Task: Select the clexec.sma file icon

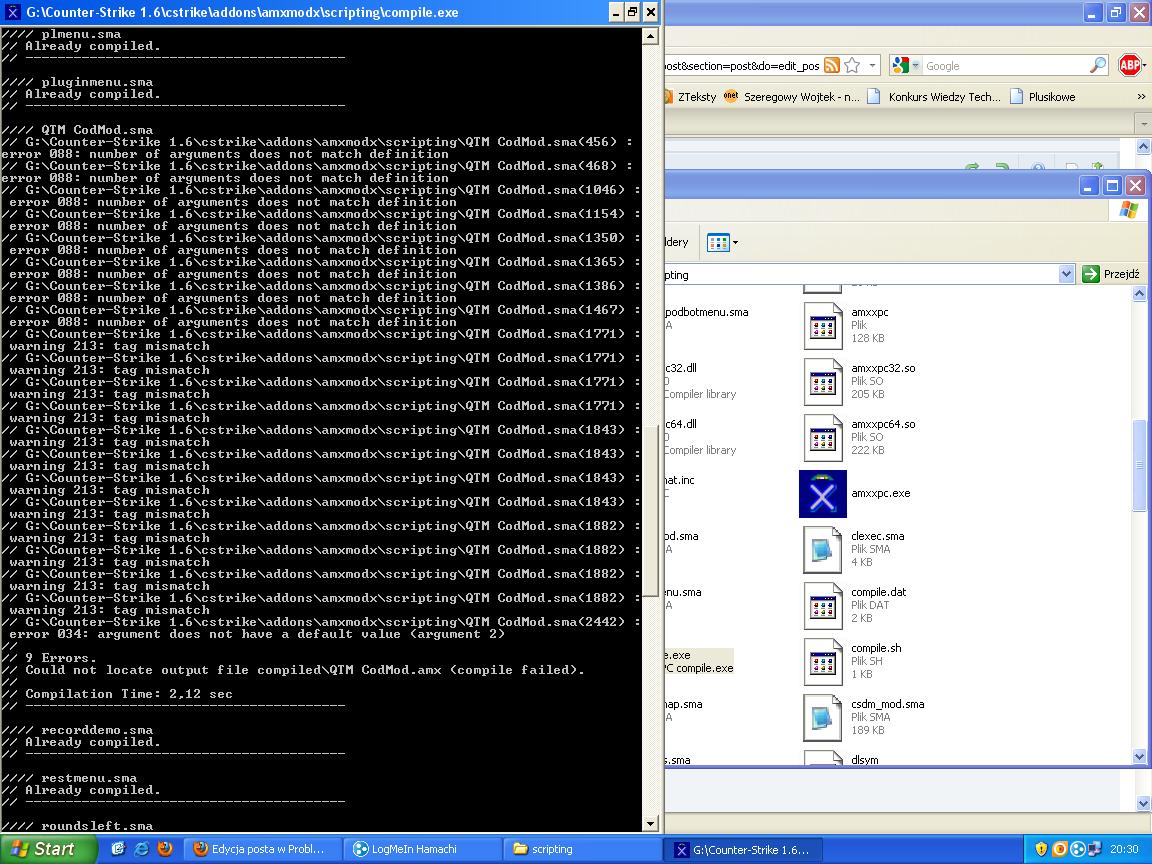Action: point(822,550)
